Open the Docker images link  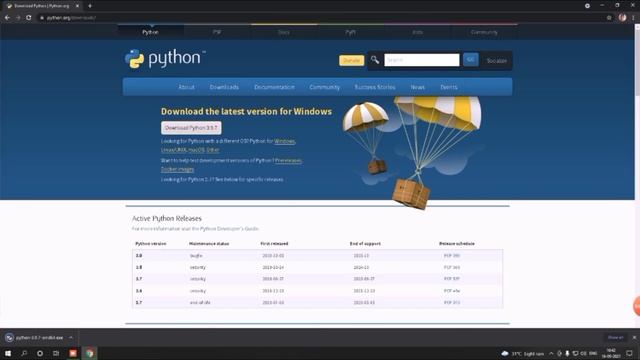coord(177,169)
